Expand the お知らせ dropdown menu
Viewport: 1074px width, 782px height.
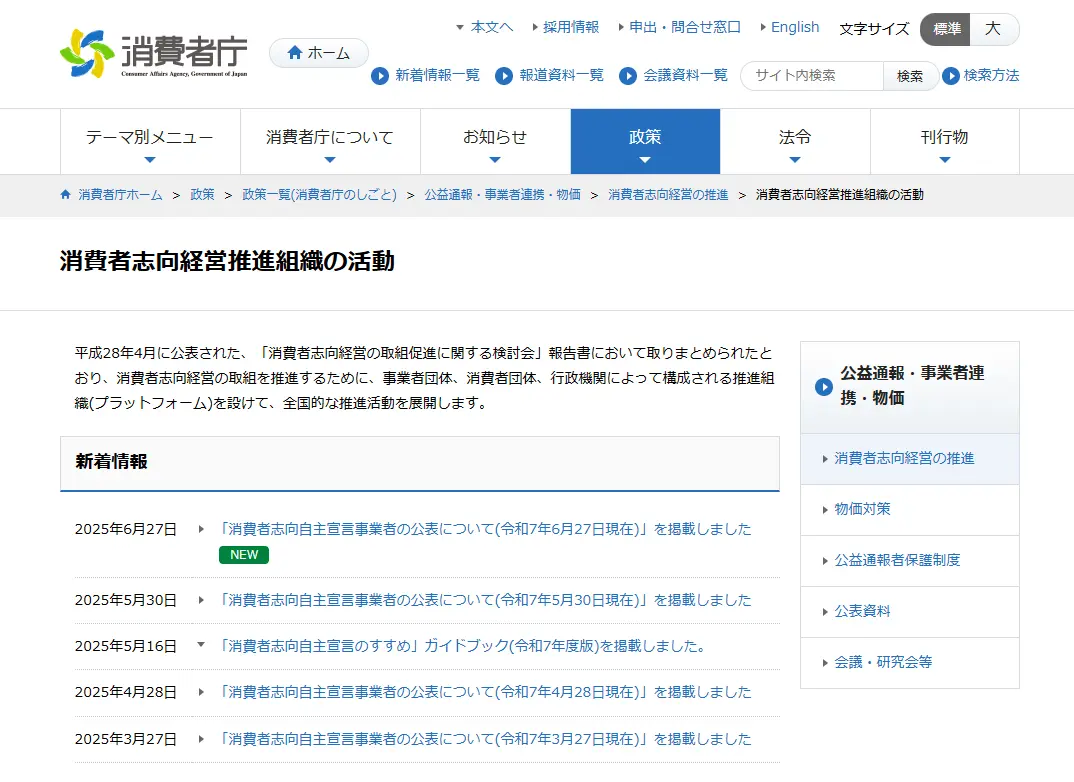495,142
